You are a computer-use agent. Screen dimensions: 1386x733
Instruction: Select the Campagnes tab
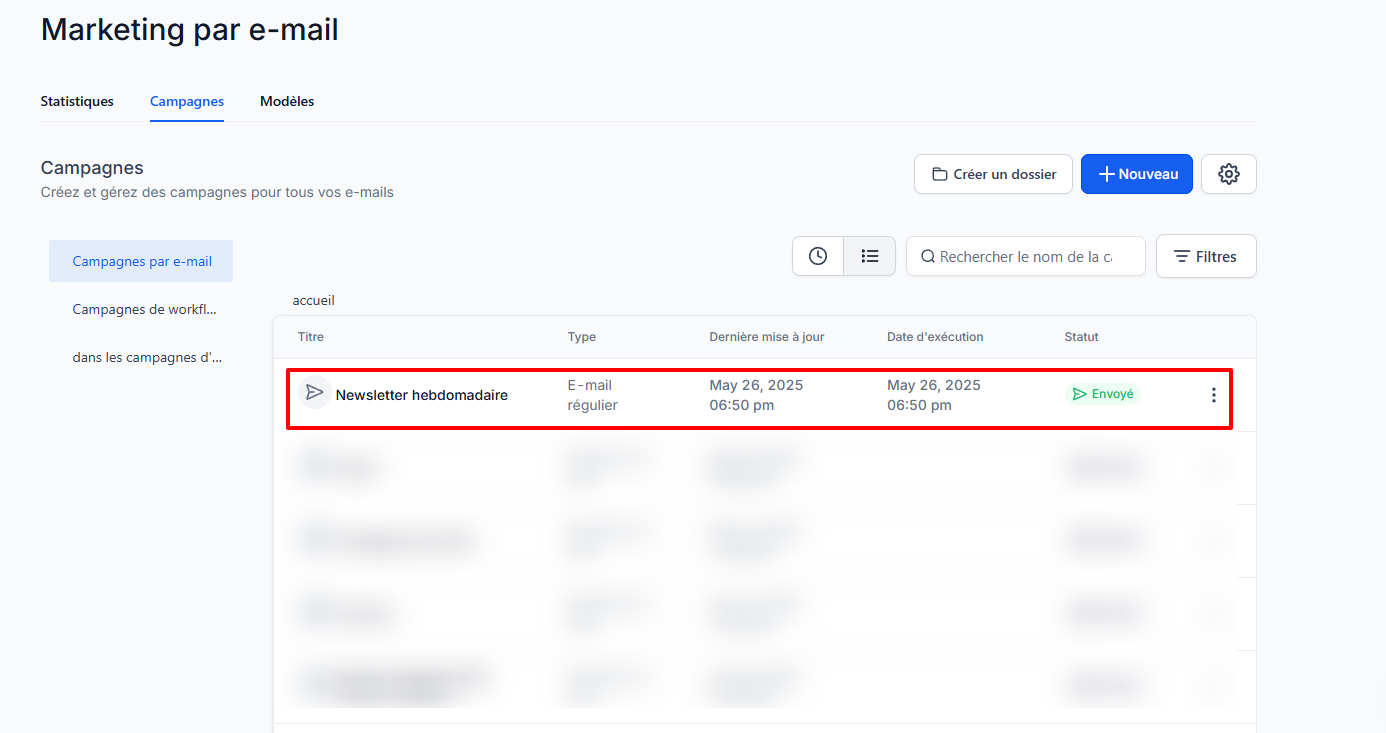[187, 101]
